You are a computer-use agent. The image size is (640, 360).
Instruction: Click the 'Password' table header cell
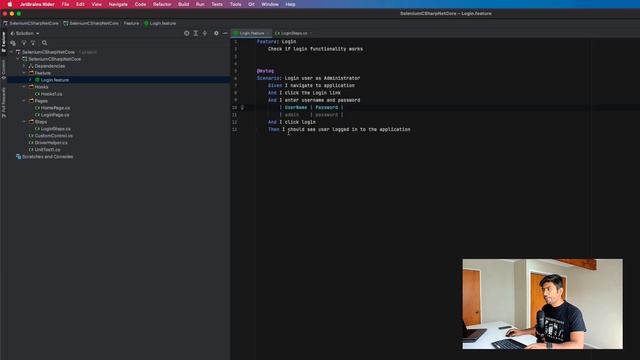point(327,107)
